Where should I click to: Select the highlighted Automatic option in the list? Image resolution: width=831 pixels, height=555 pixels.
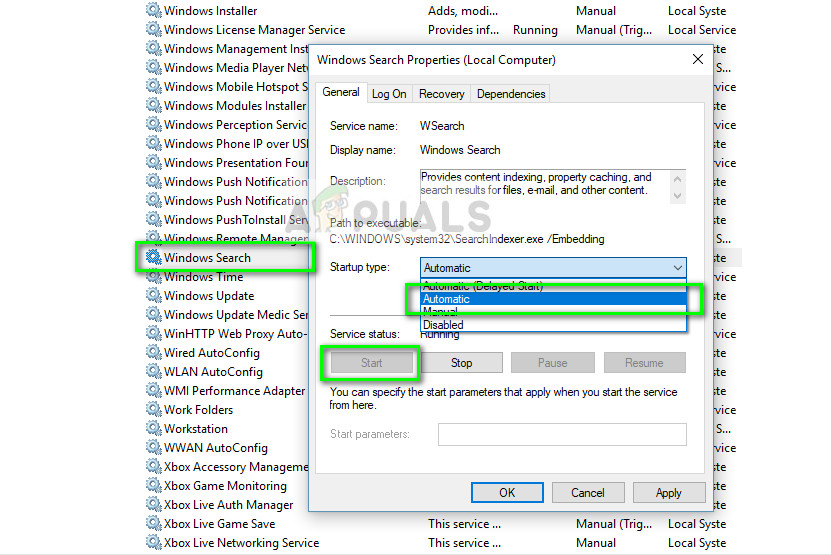click(x=553, y=299)
